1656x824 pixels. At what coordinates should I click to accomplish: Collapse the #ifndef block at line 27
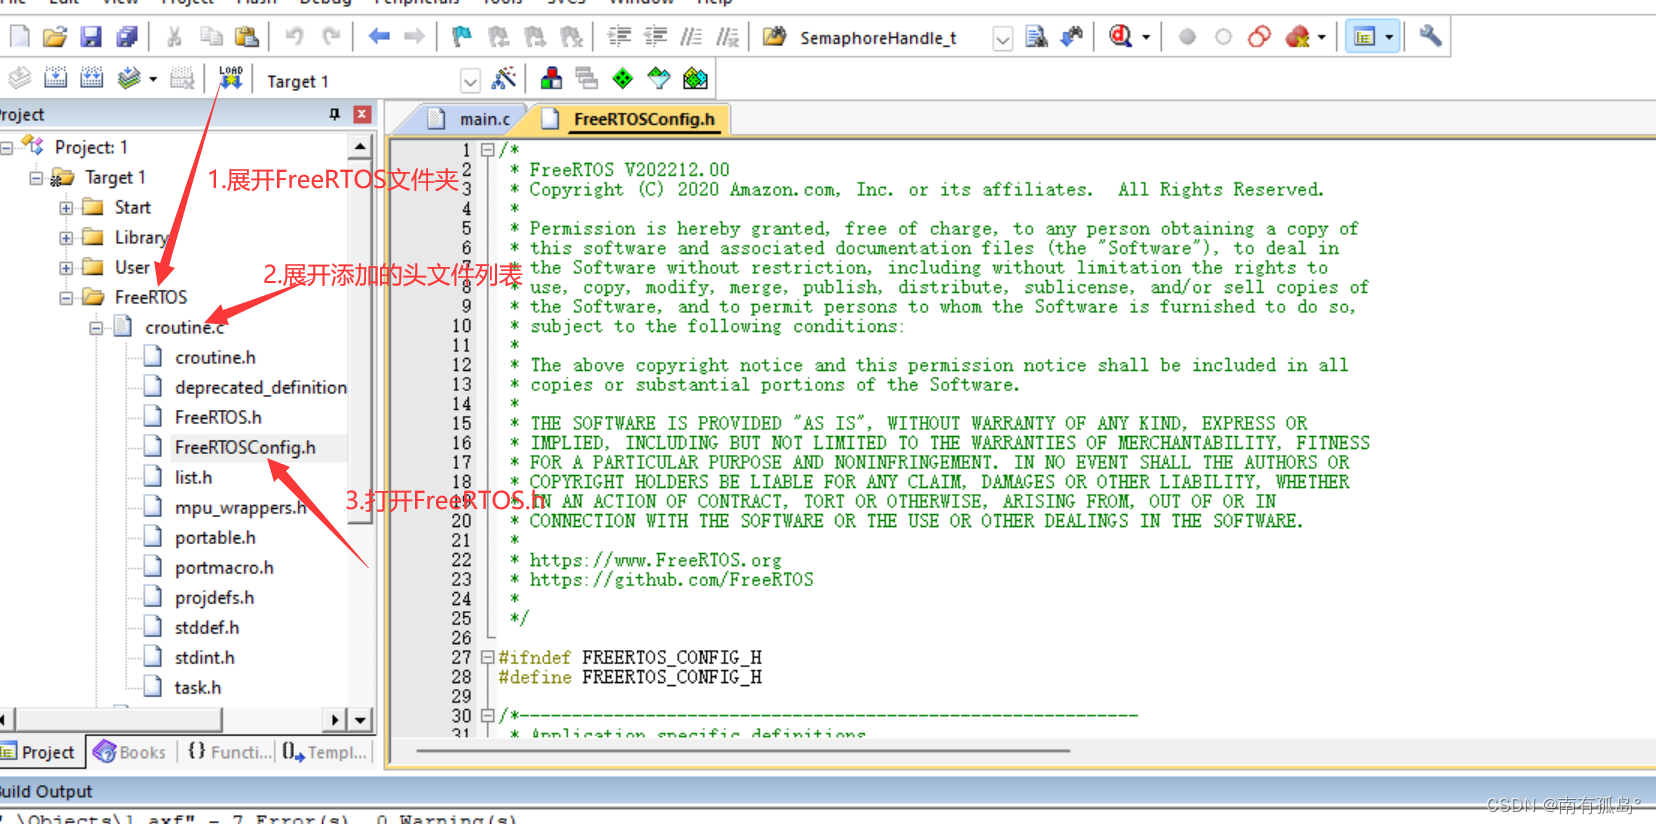488,657
